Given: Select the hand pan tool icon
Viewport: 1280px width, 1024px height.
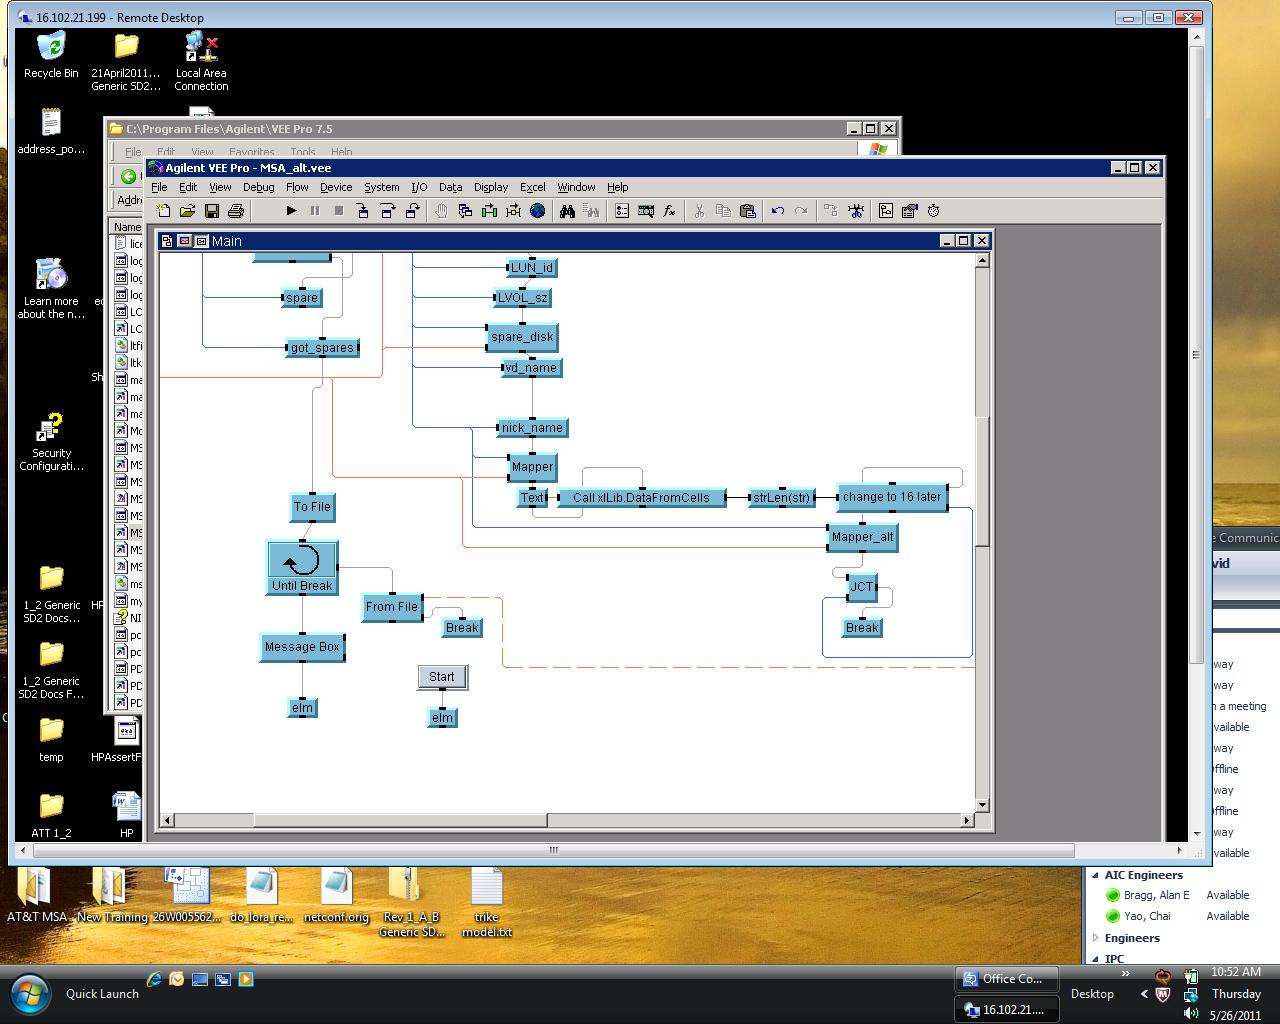Looking at the screenshot, I should [x=441, y=211].
